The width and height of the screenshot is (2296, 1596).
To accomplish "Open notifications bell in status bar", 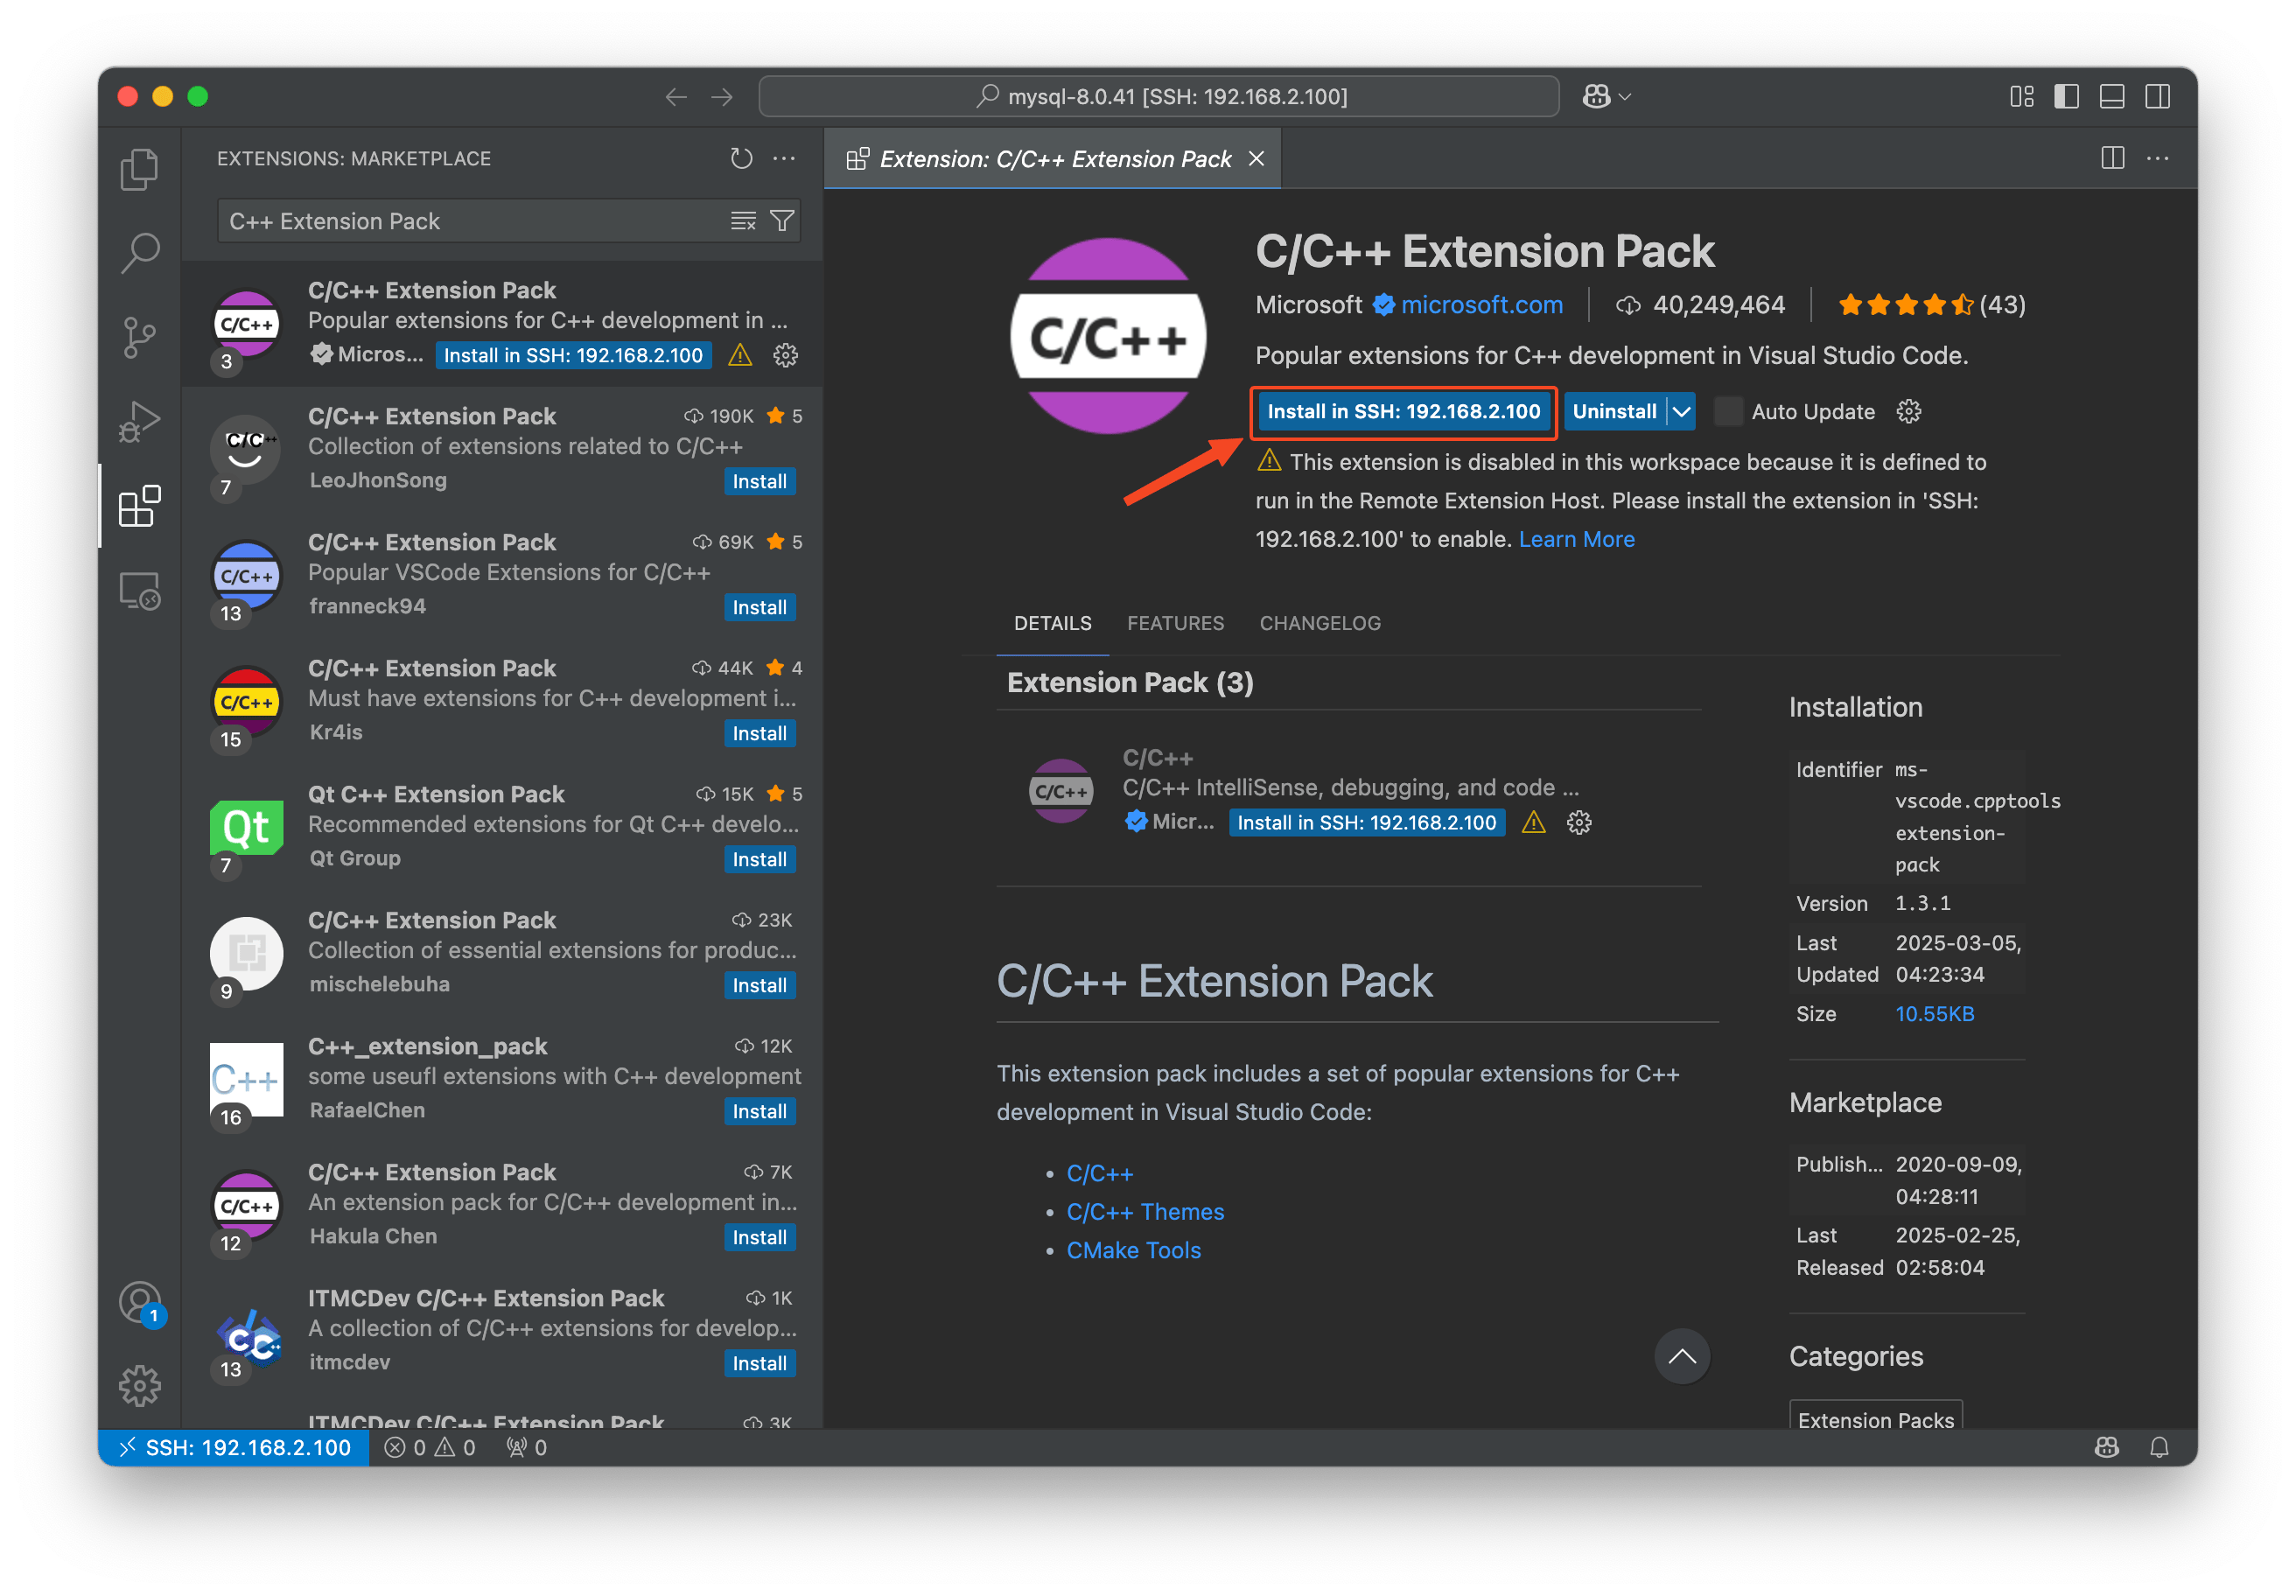I will 2159,1447.
